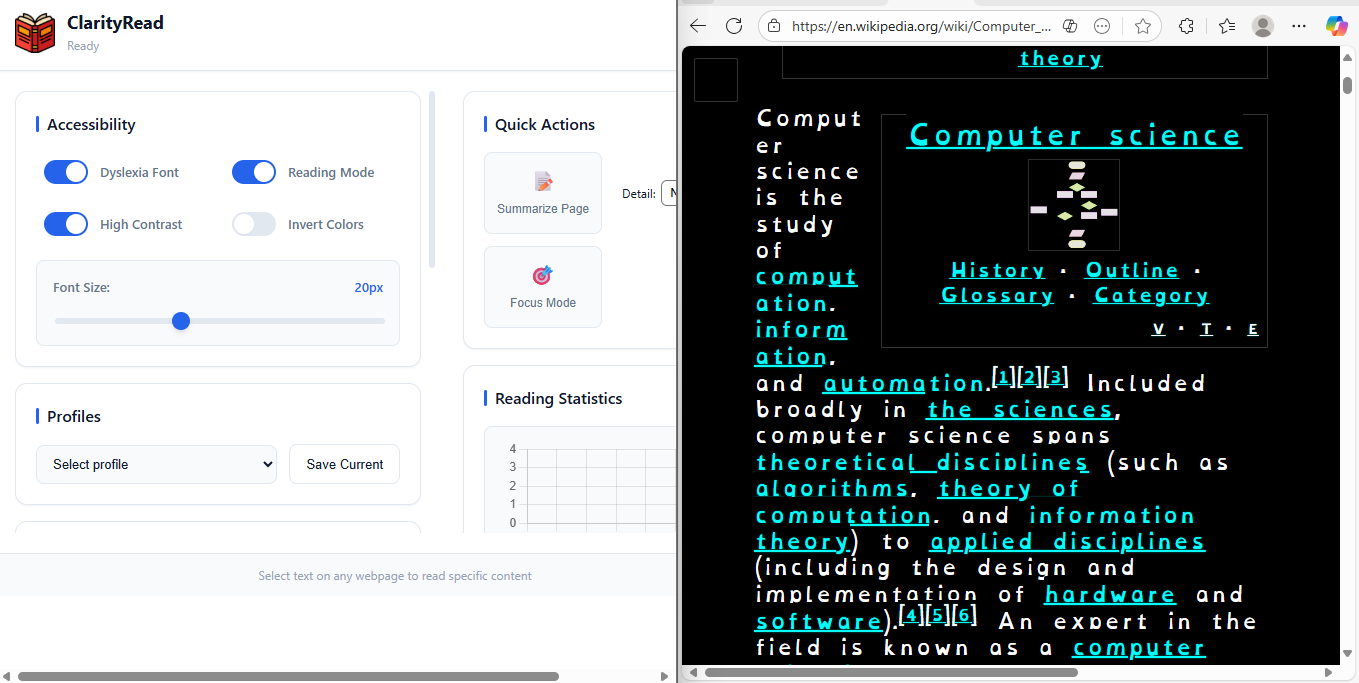Add this page to favorites via star icon
The height and width of the screenshot is (683, 1359).
[x=1143, y=26]
